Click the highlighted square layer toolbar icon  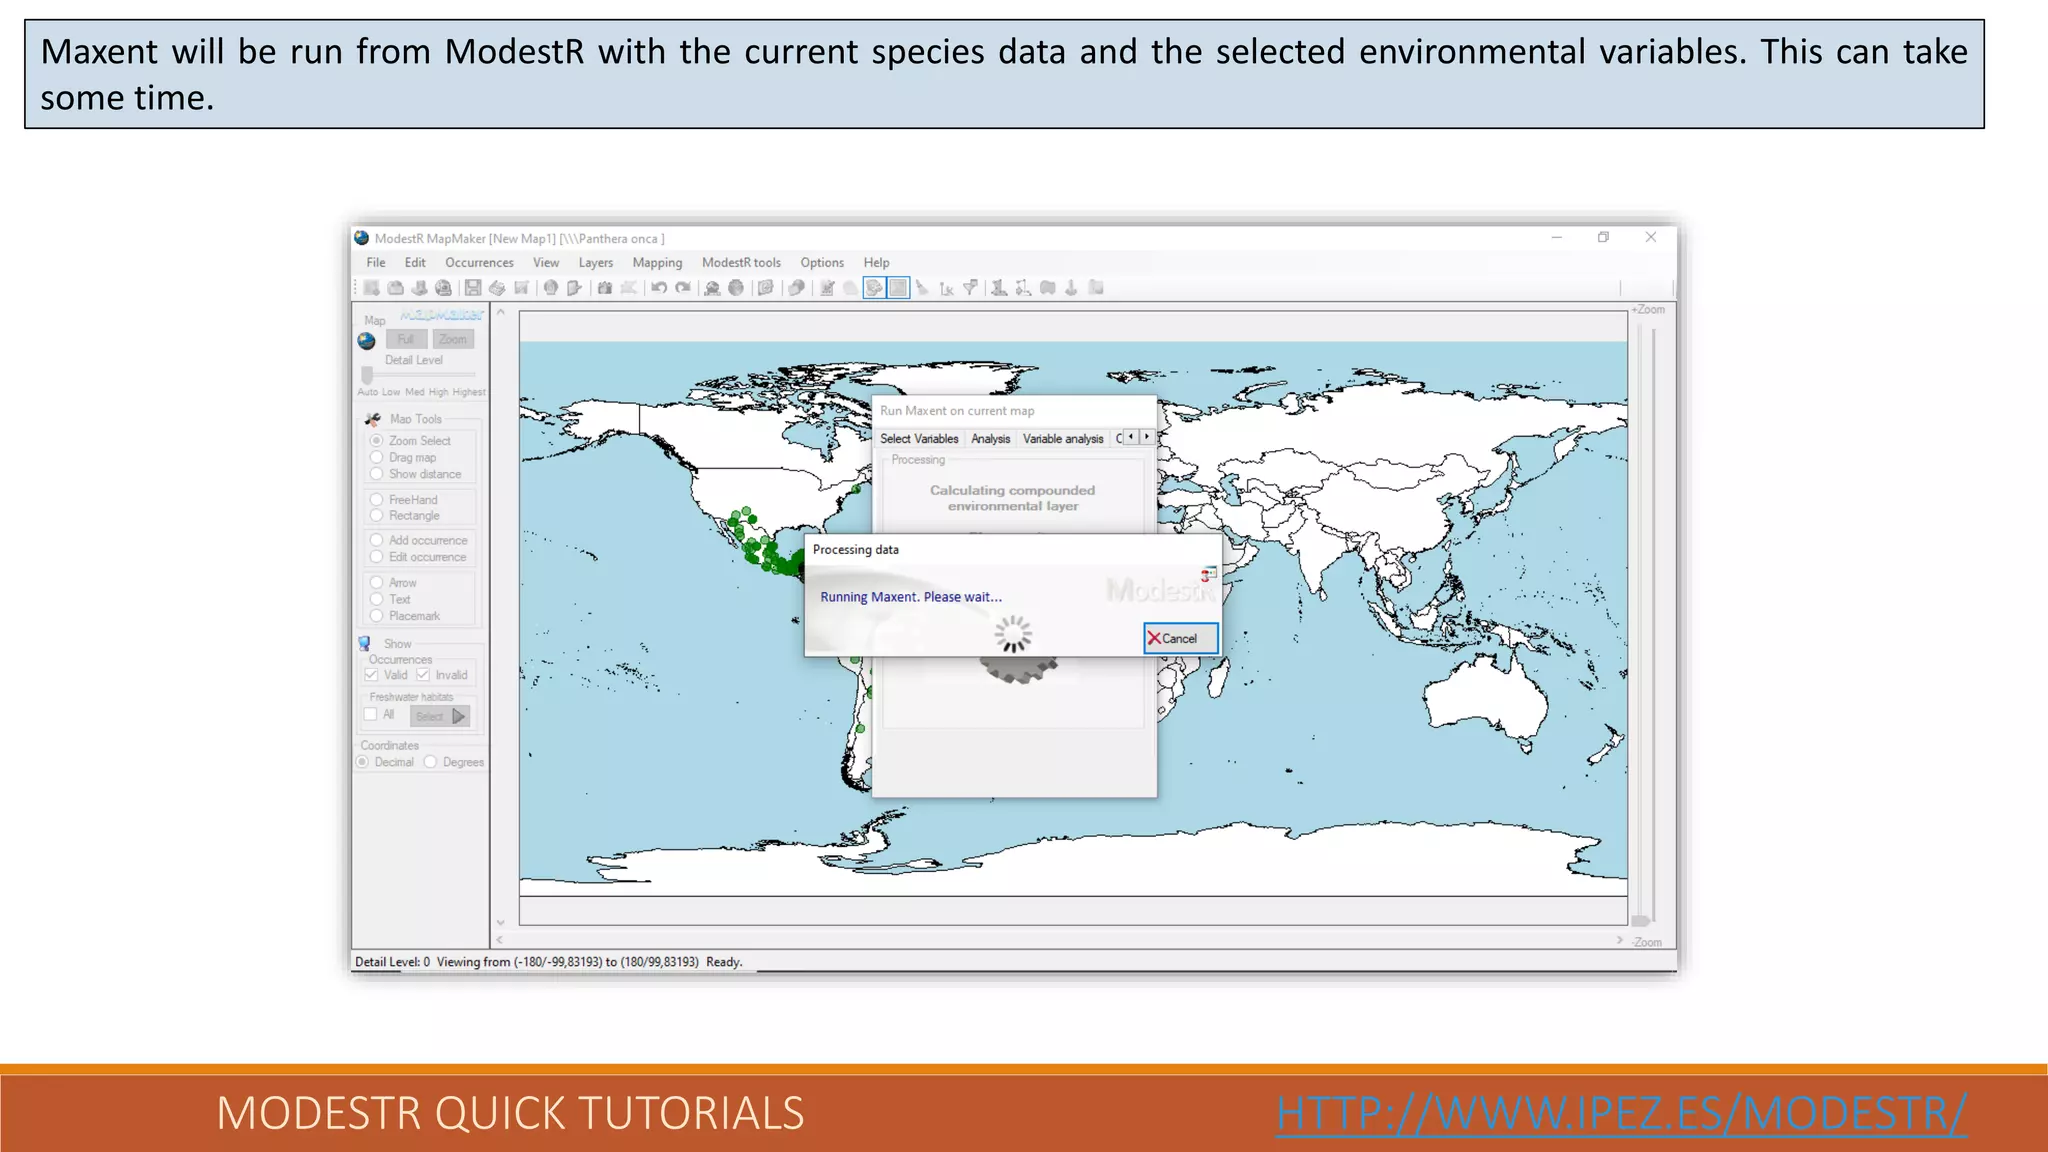(x=899, y=288)
